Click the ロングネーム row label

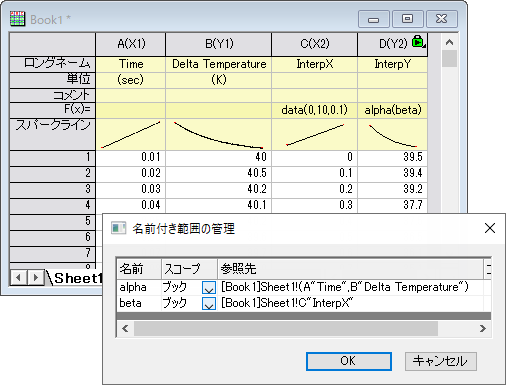click(53, 64)
